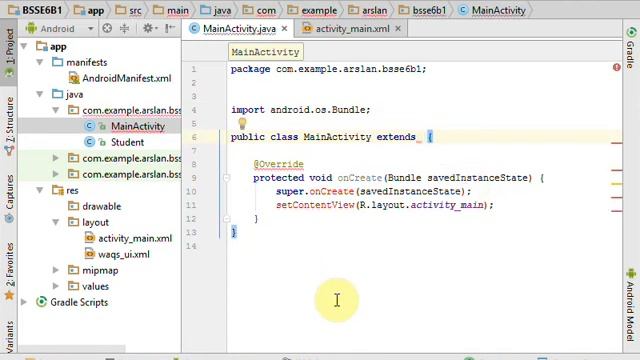640x360 pixels.
Task: Collapse the res folder
Action: point(40,190)
